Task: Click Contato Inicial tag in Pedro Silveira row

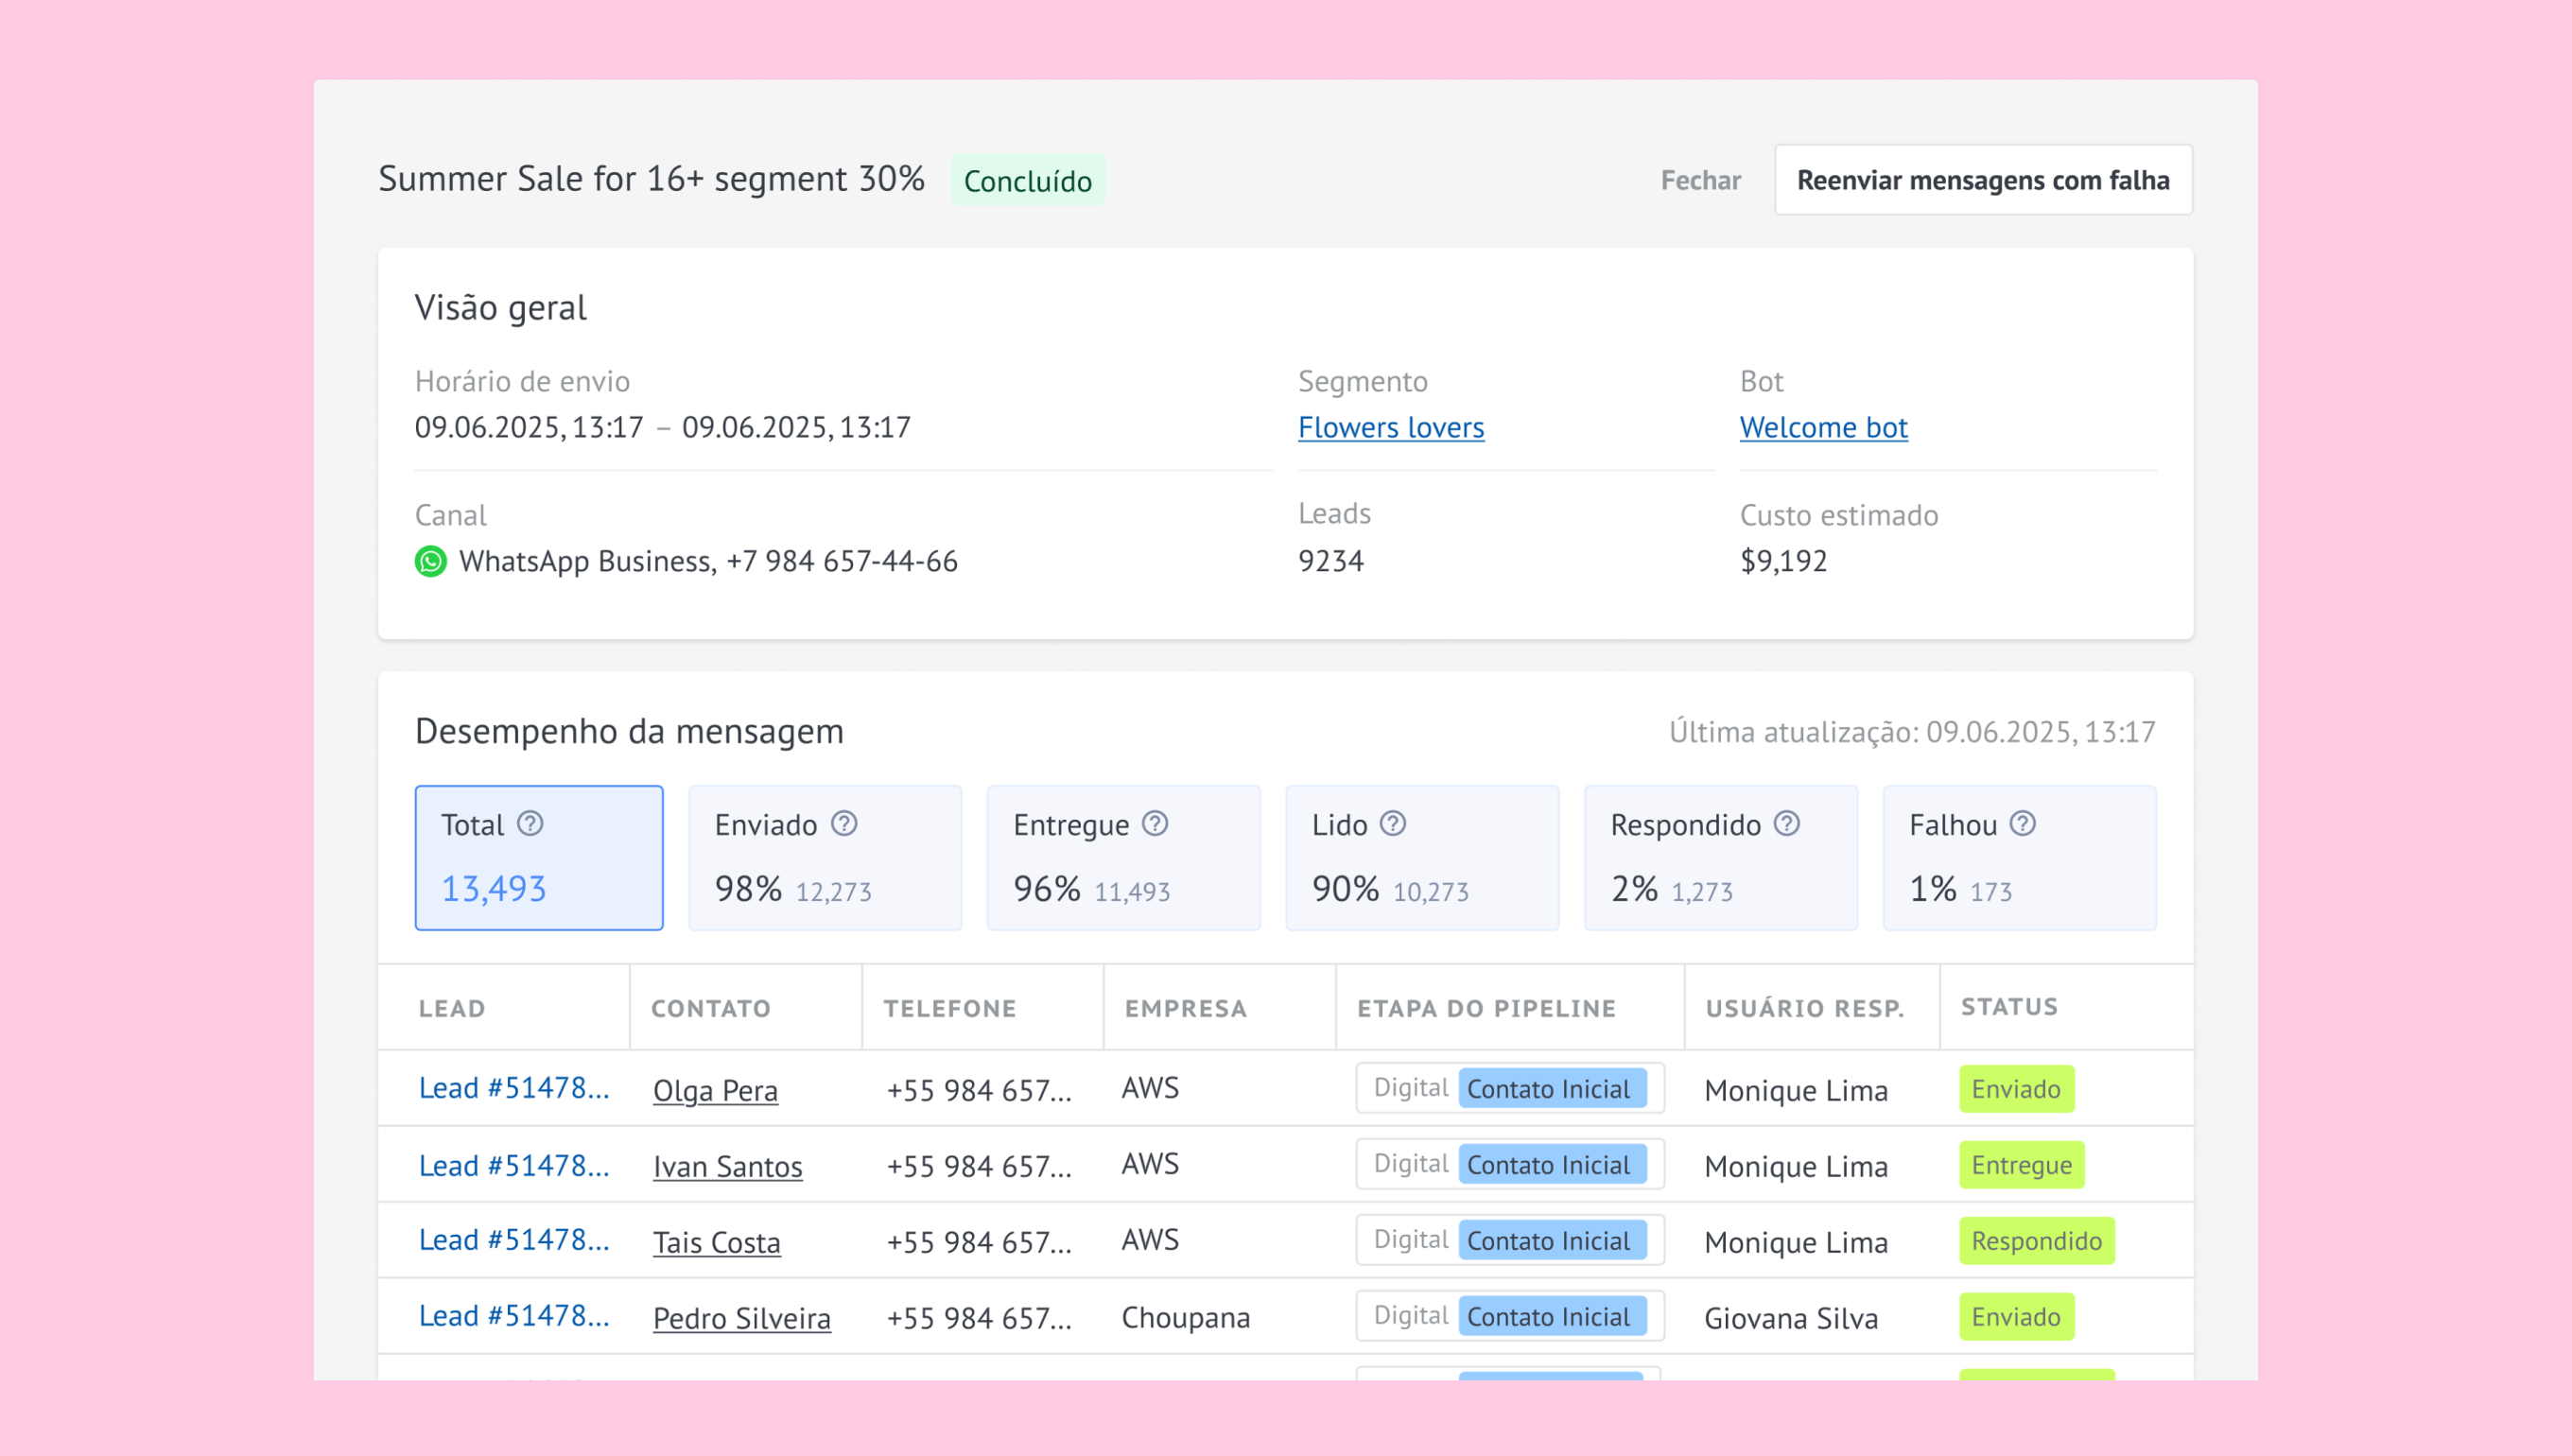Action: tap(1552, 1316)
